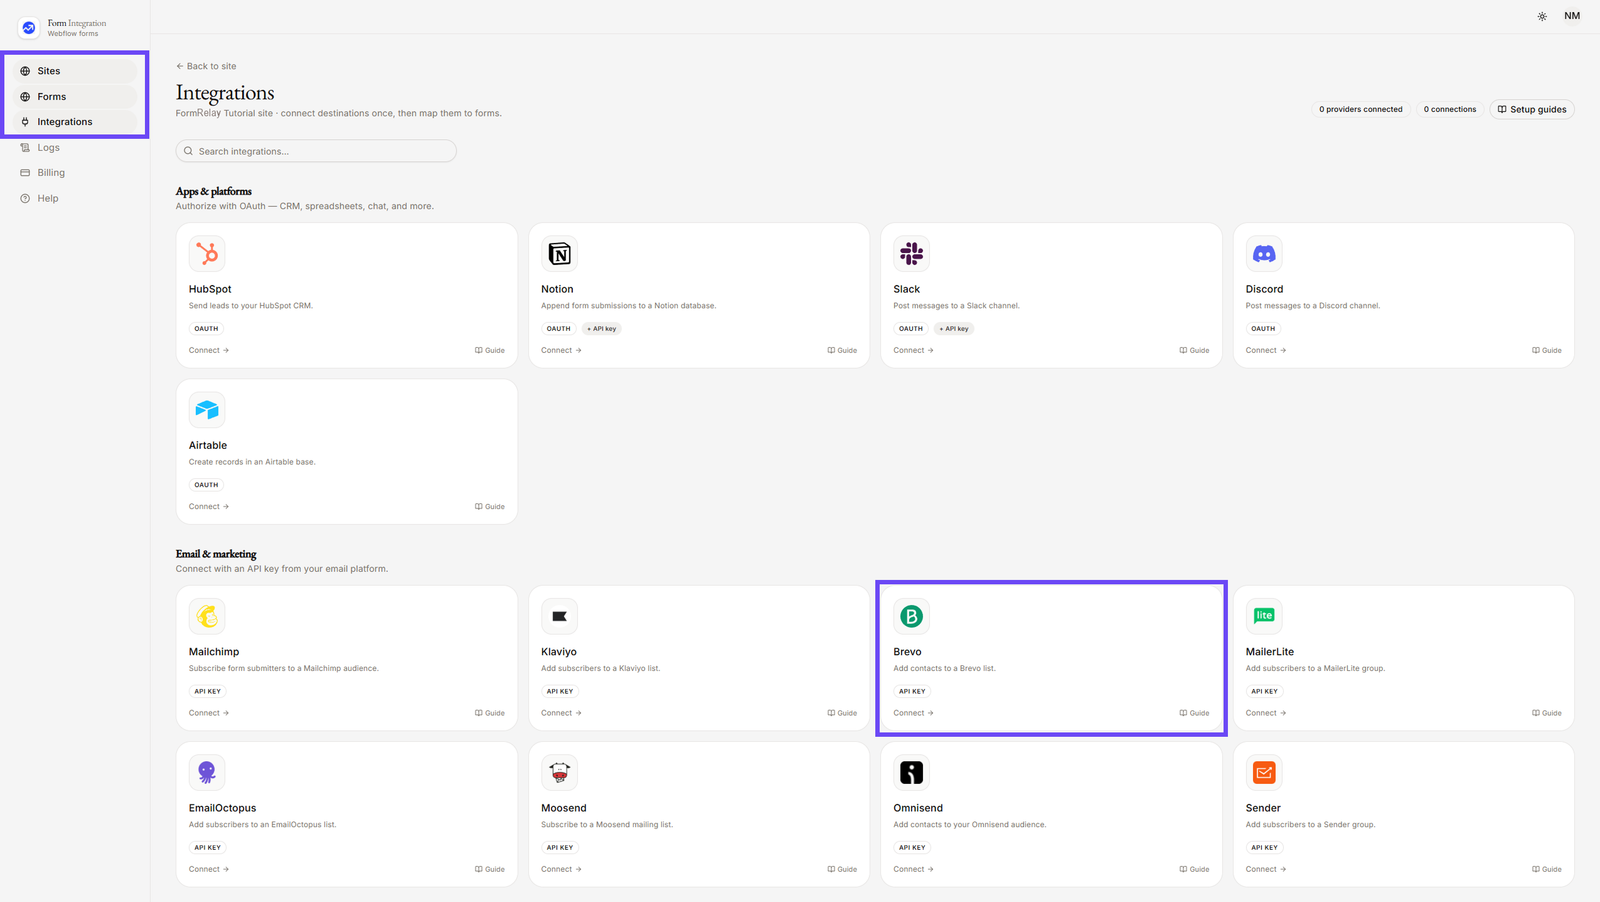Screen dimensions: 1600x902
Task: Open Logs in the sidebar
Action: 75,148
